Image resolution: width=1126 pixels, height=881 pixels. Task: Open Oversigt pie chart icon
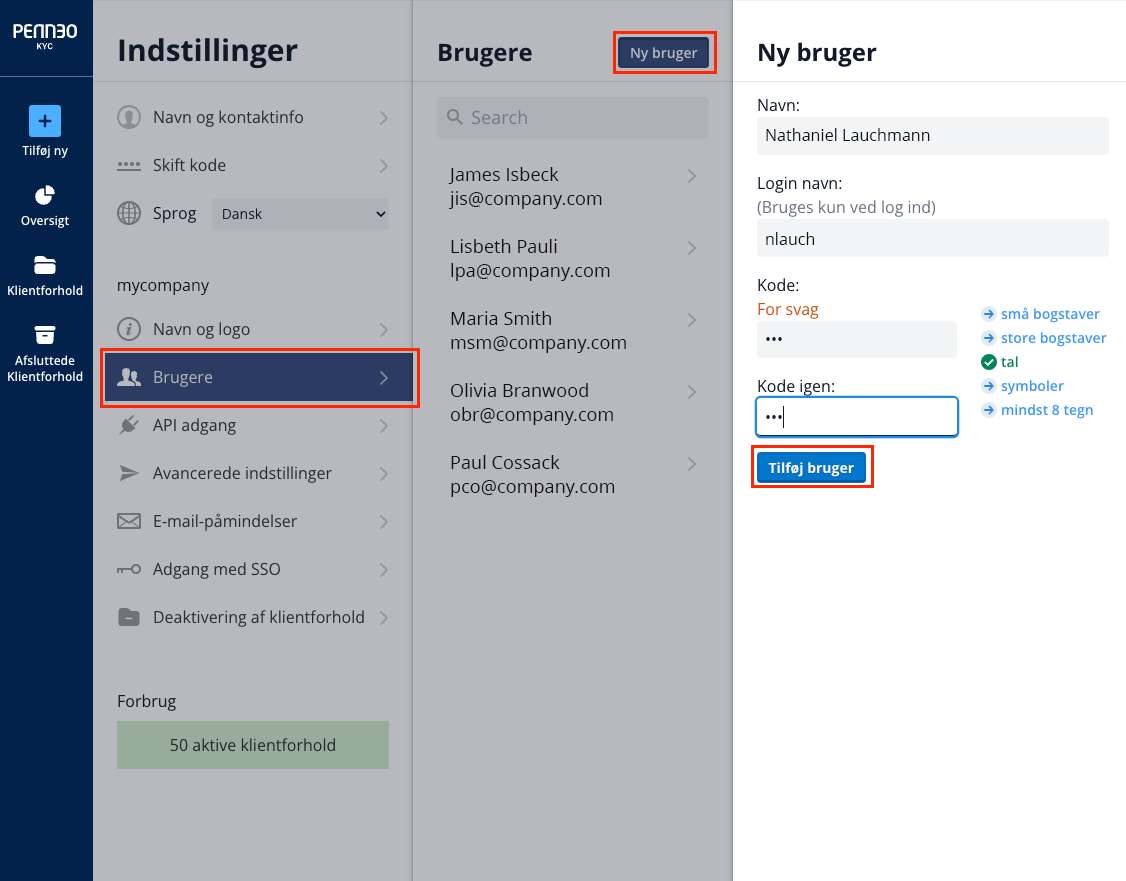pyautogui.click(x=45, y=195)
